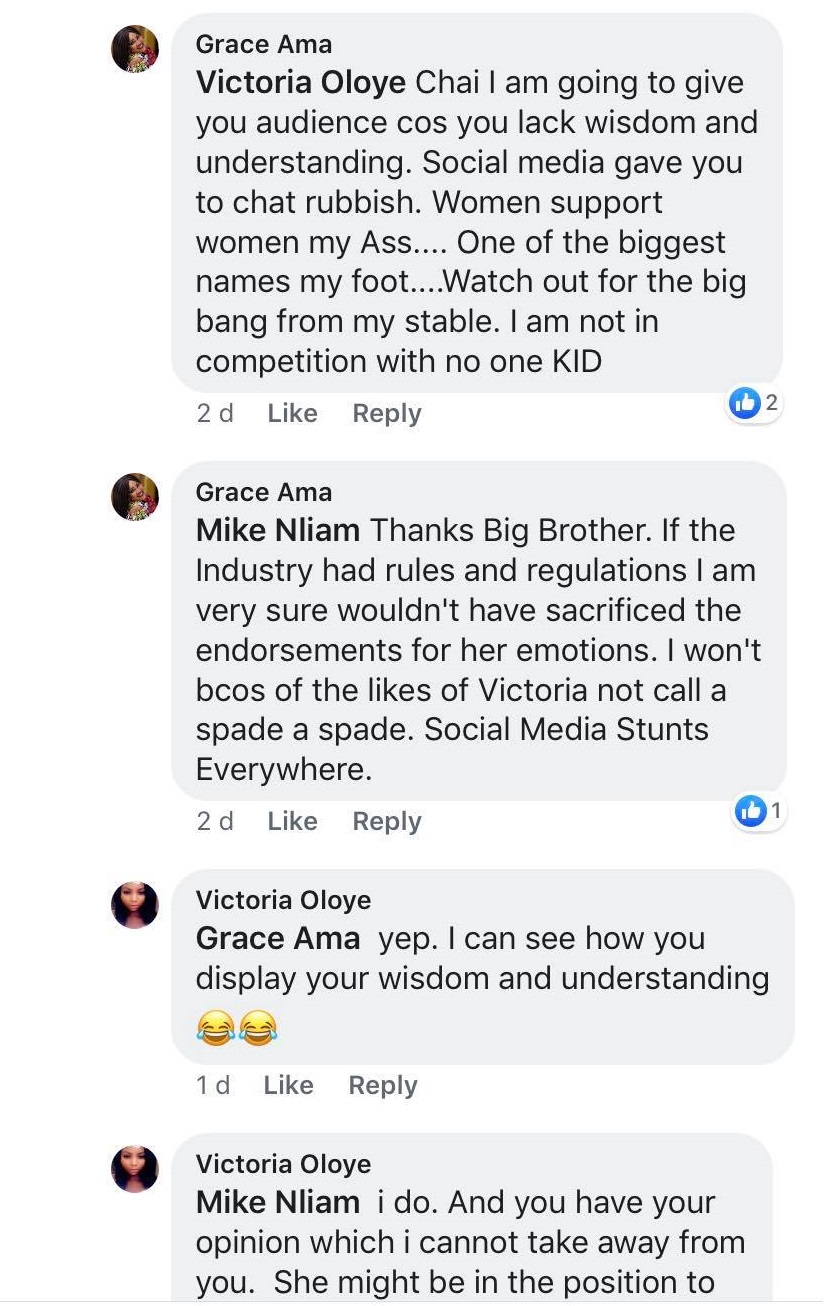Screen dimensions: 828x1306
Task: Click the '1 d' timestamp on Victoria's comment
Action: point(212,1085)
